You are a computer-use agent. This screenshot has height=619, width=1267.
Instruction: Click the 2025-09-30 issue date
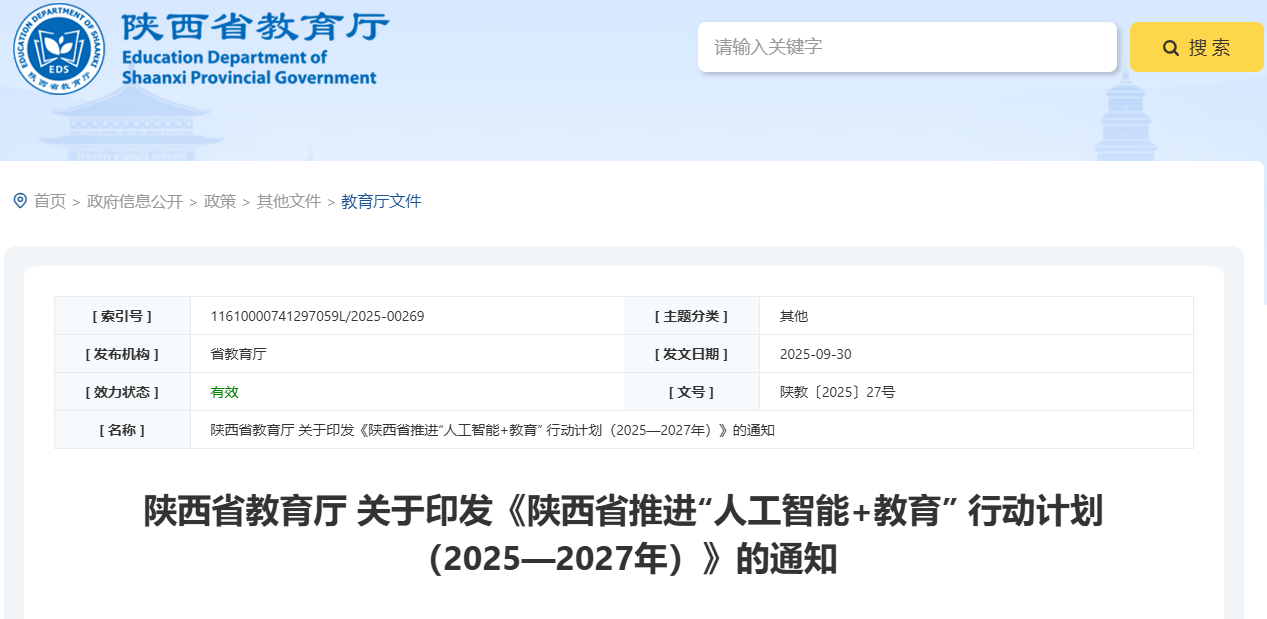tap(815, 354)
